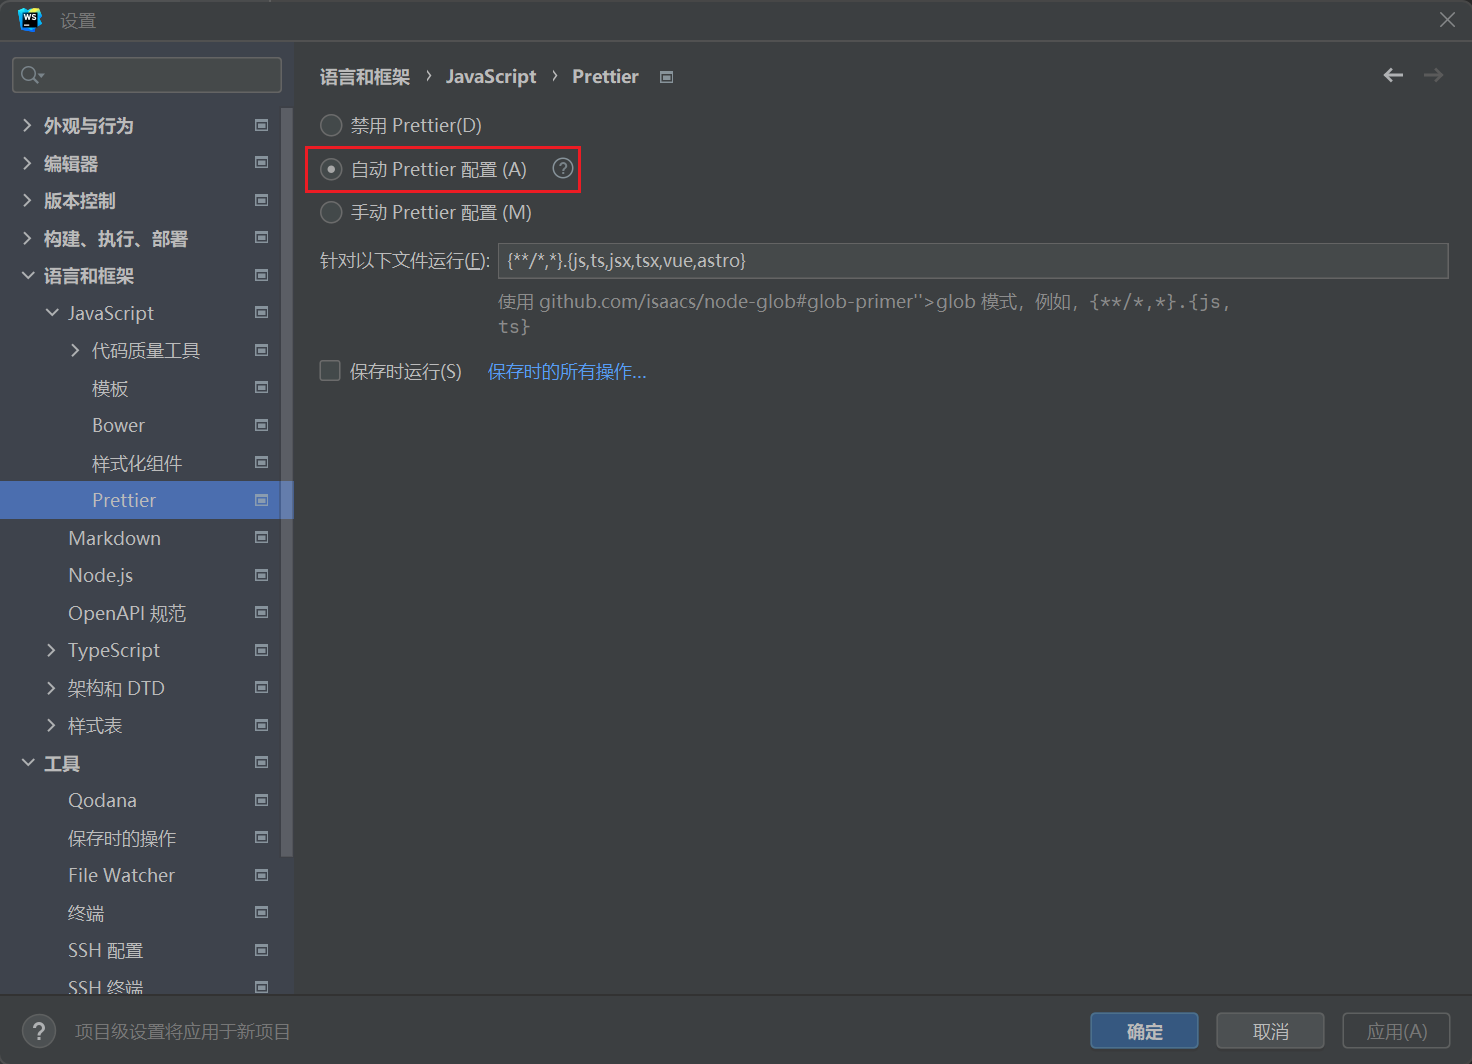This screenshot has height=1064, width=1472.
Task: Click the settings tree vertical scrollbar
Action: click(287, 482)
